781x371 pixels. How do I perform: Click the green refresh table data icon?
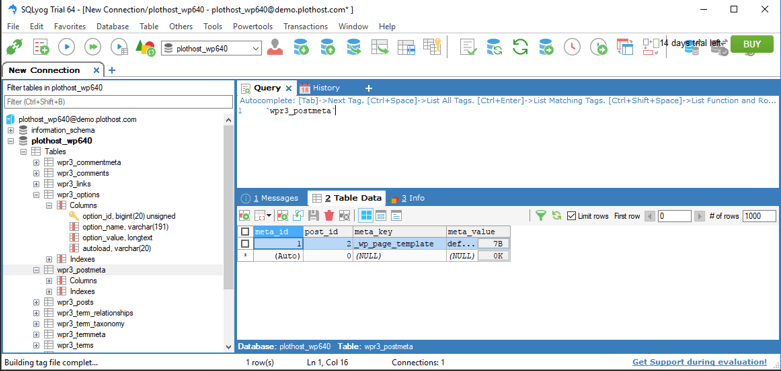pyautogui.click(x=556, y=216)
